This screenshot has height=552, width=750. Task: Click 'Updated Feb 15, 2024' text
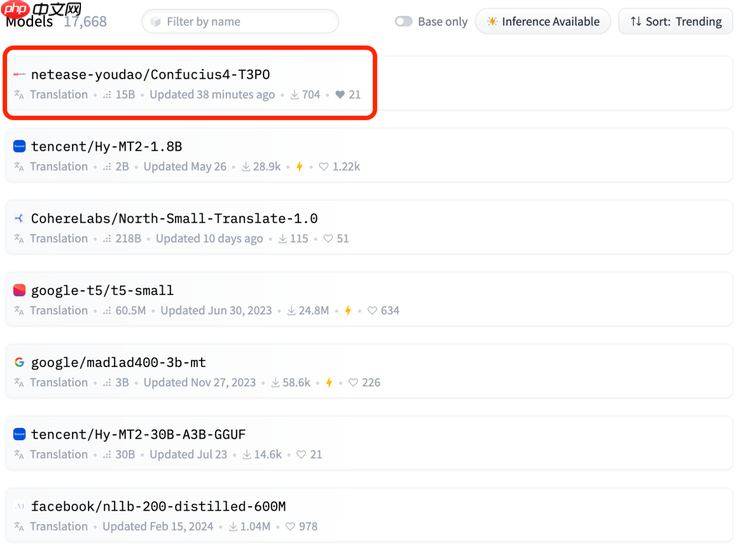(x=158, y=526)
